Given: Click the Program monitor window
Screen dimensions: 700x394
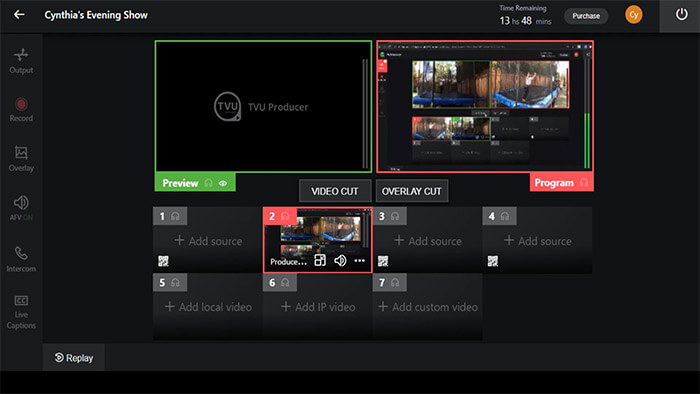Looking at the screenshot, I should tap(485, 107).
